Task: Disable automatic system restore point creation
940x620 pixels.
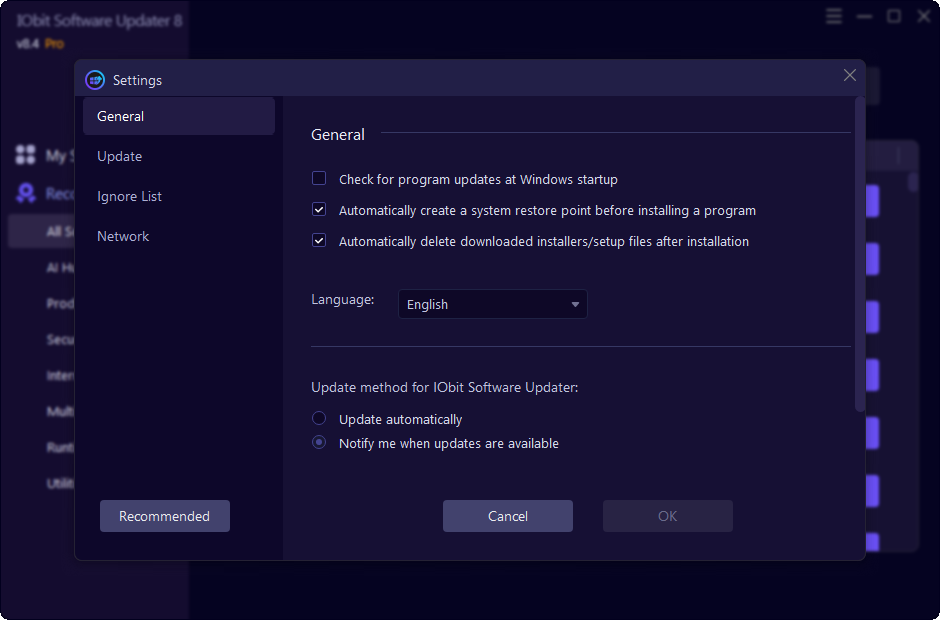Action: point(319,209)
